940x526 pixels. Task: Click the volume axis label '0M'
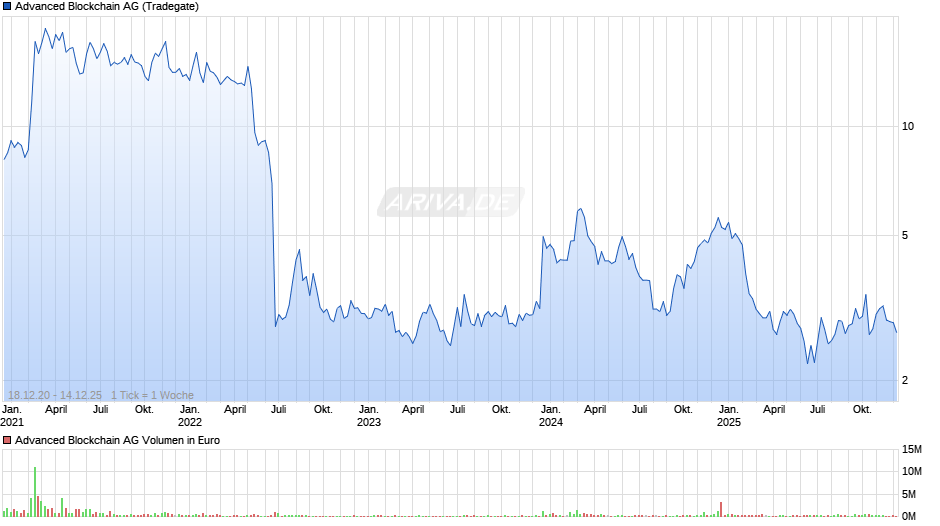(909, 516)
